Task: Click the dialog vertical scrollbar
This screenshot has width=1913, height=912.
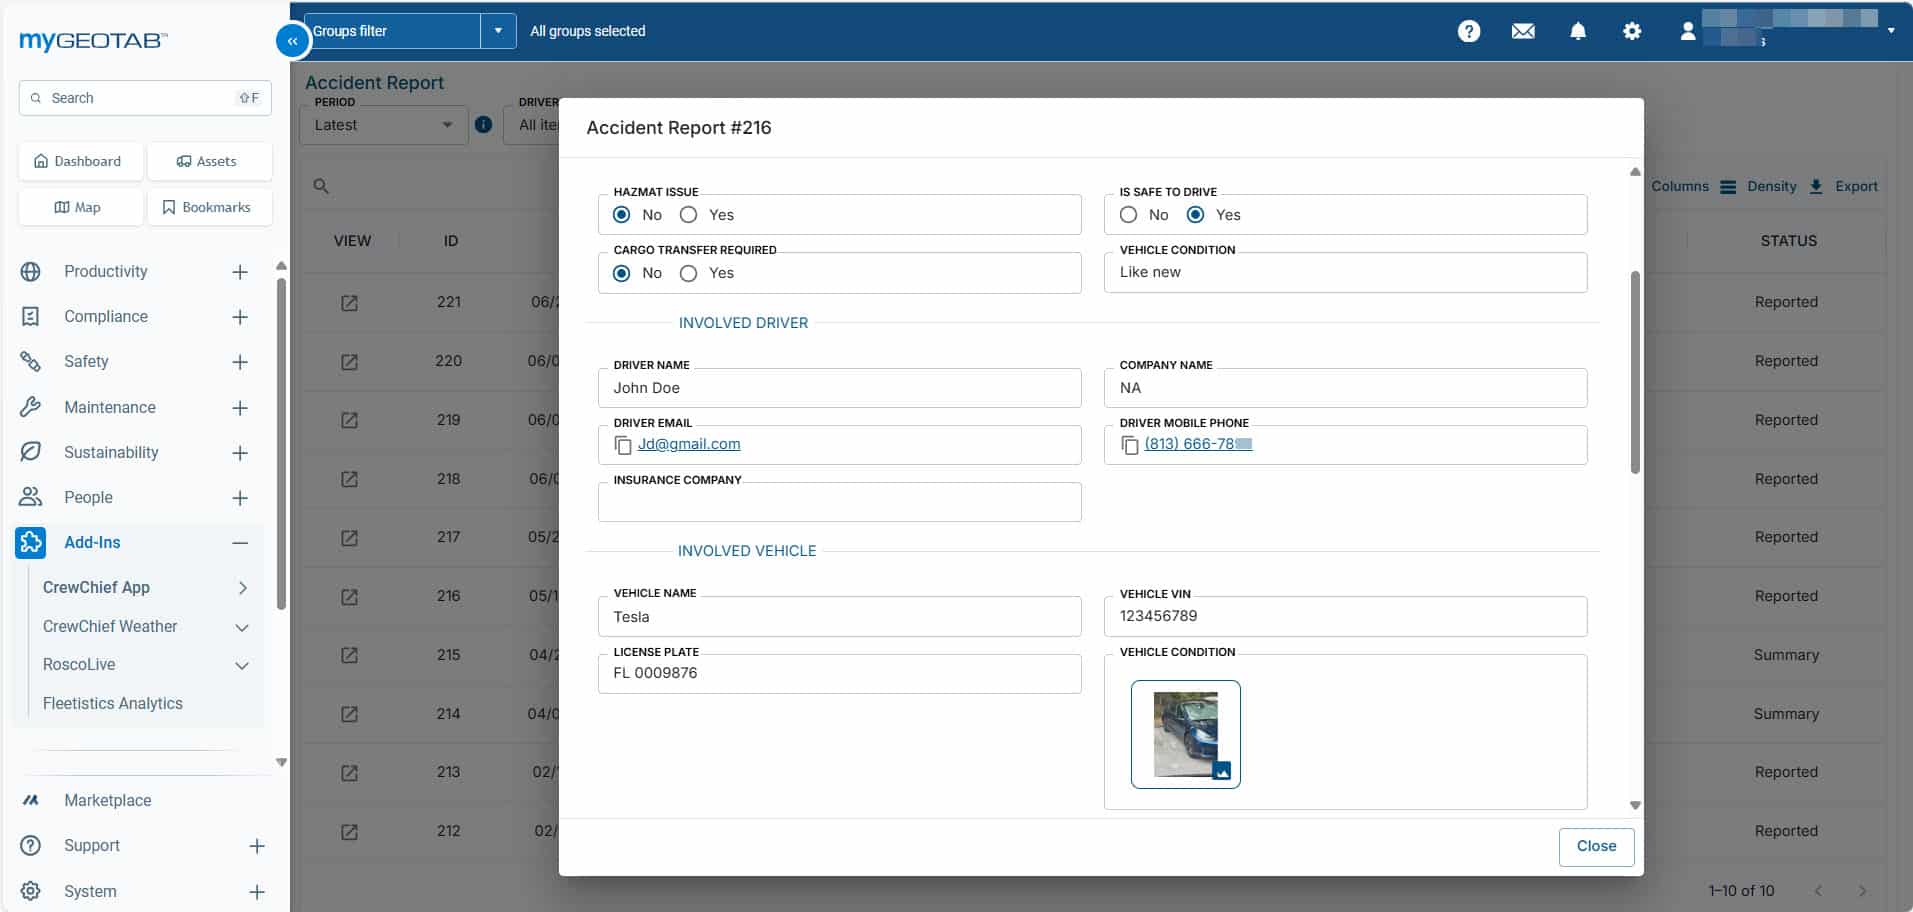Action: click(x=1636, y=371)
